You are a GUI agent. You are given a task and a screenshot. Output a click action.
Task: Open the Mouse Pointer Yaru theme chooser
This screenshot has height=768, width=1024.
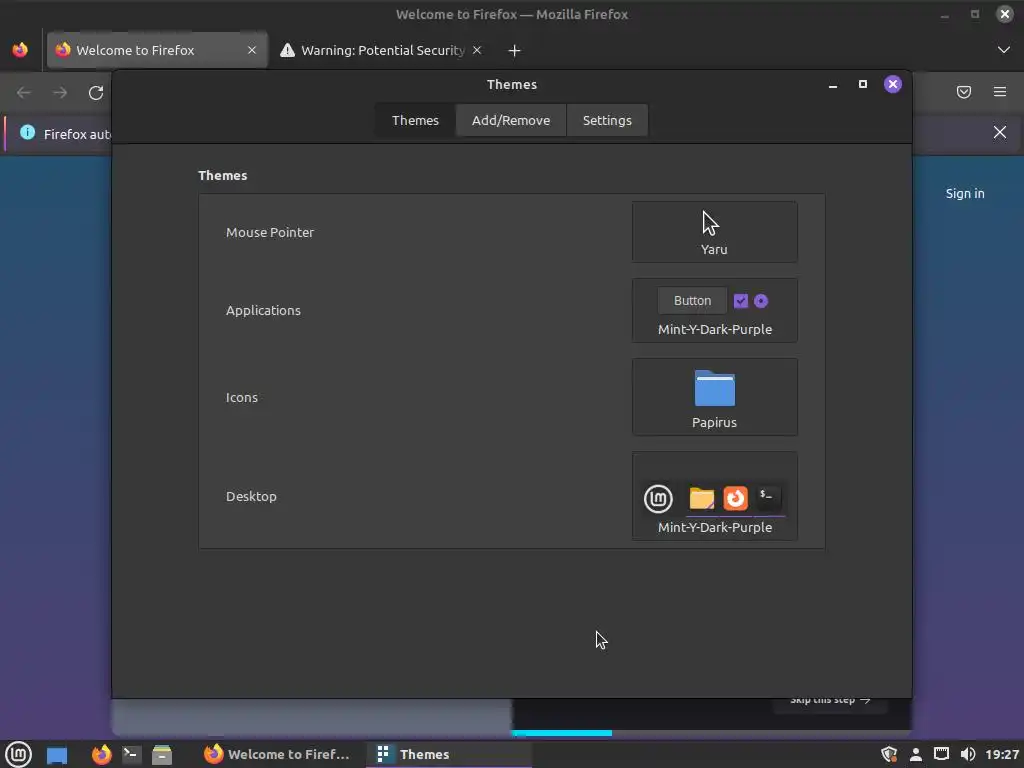tap(714, 232)
